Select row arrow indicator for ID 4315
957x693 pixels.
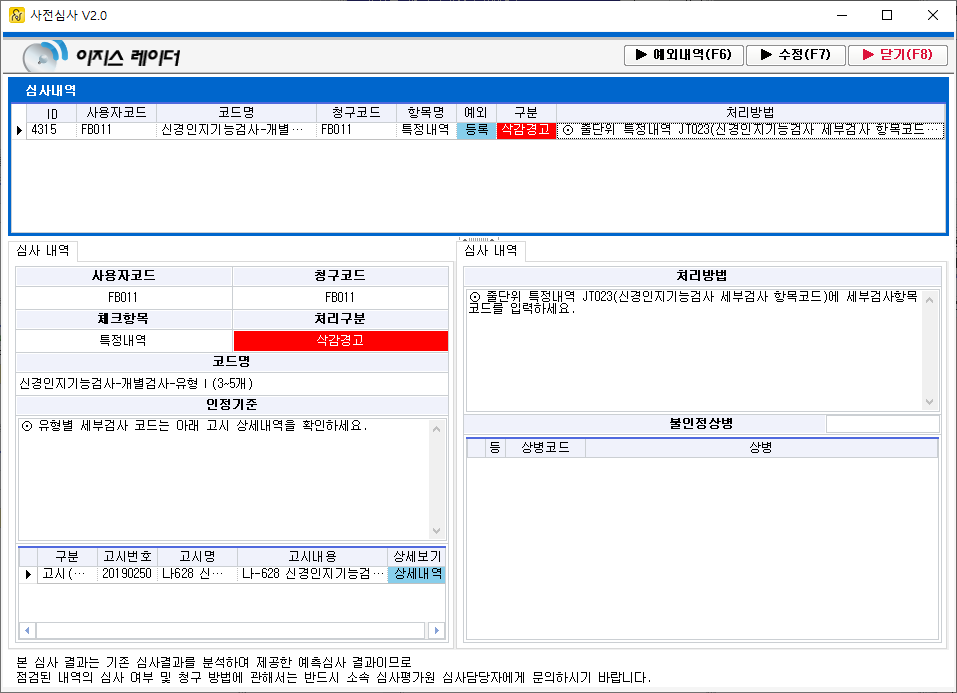point(19,130)
